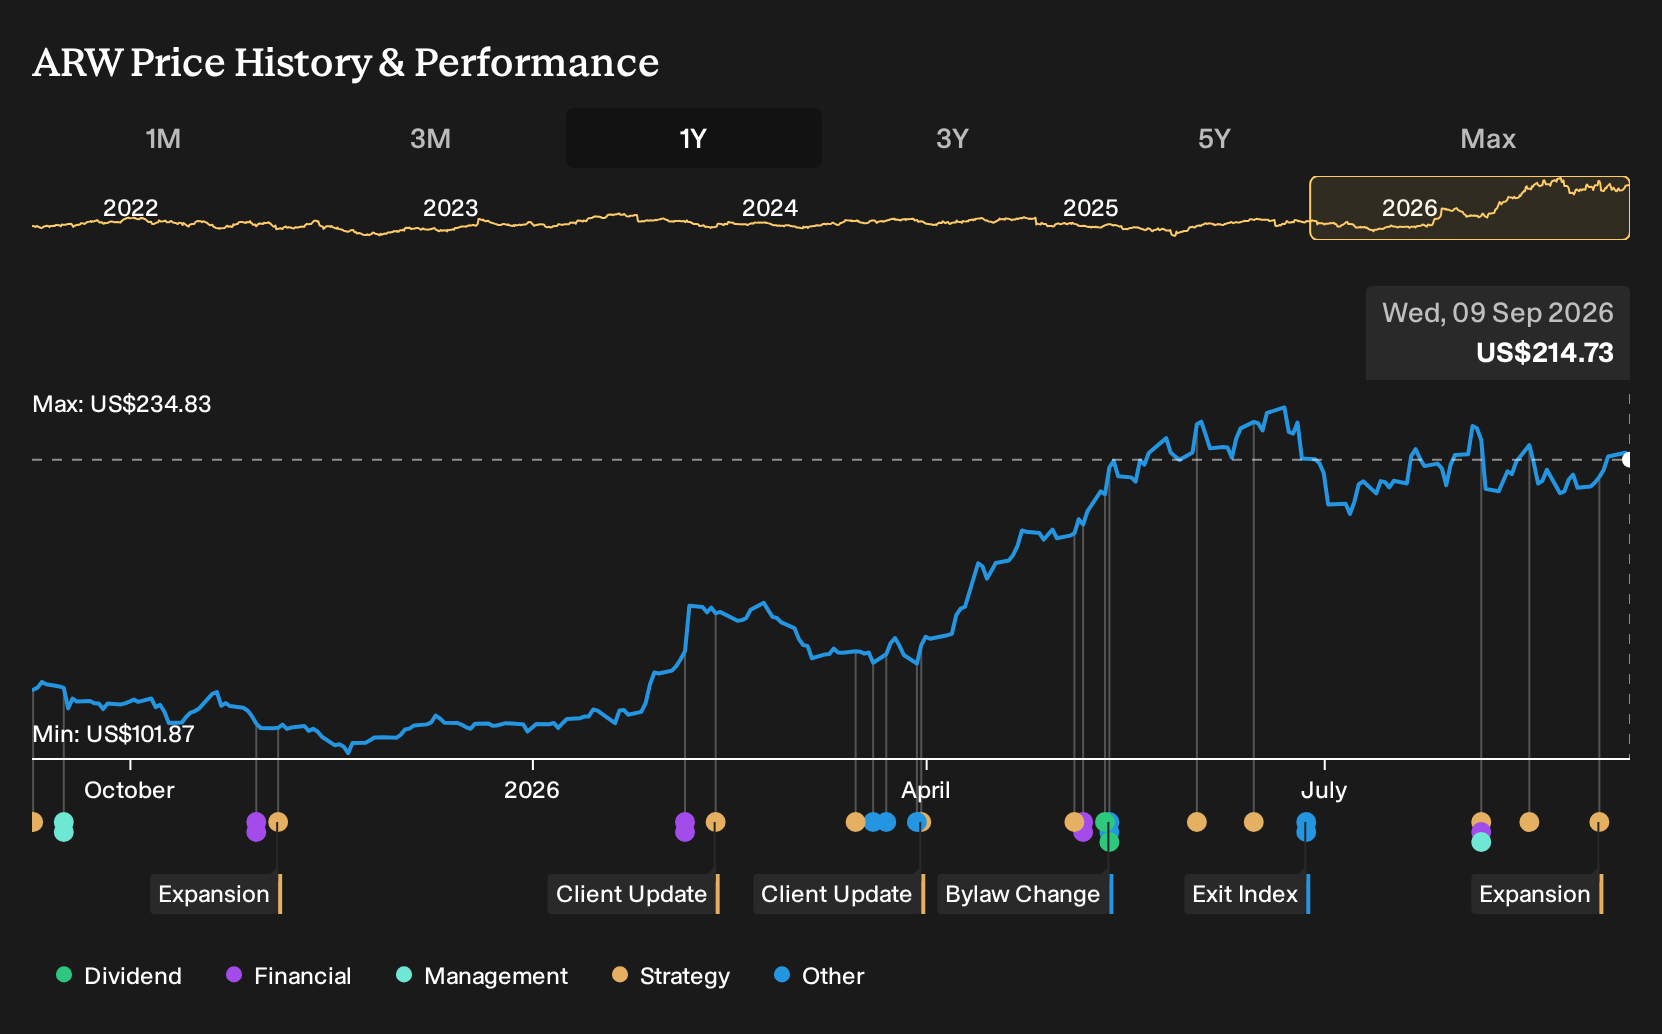Click the orange Strategy dot above the last Expansion label
The width and height of the screenshot is (1662, 1034).
1599,822
